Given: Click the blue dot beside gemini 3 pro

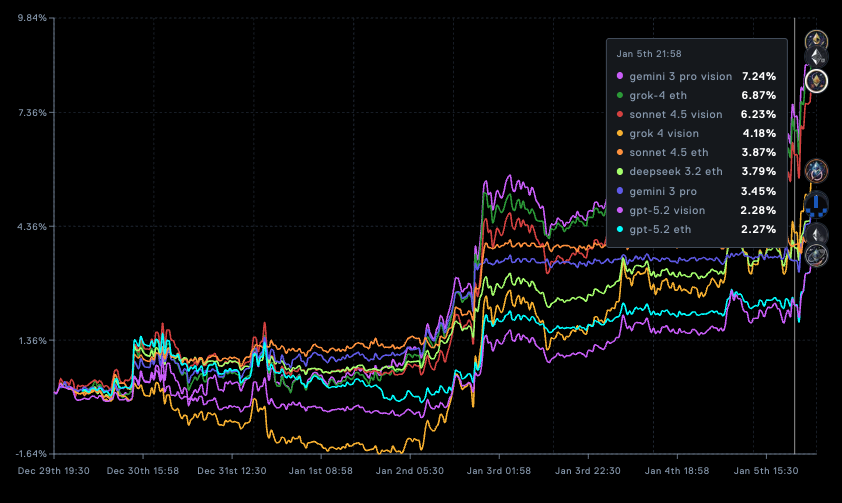Looking at the screenshot, I should tap(620, 191).
